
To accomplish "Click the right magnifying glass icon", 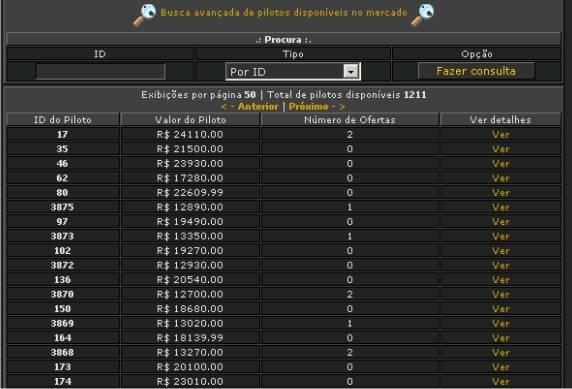I will [x=422, y=15].
